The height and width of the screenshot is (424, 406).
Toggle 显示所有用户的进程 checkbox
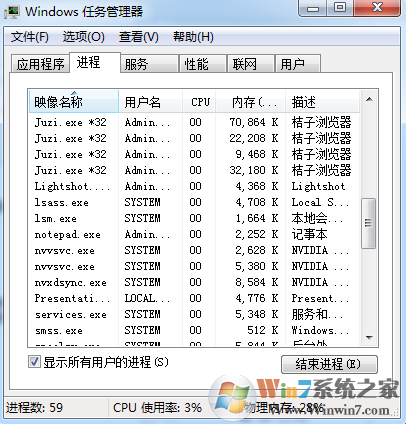(x=34, y=362)
